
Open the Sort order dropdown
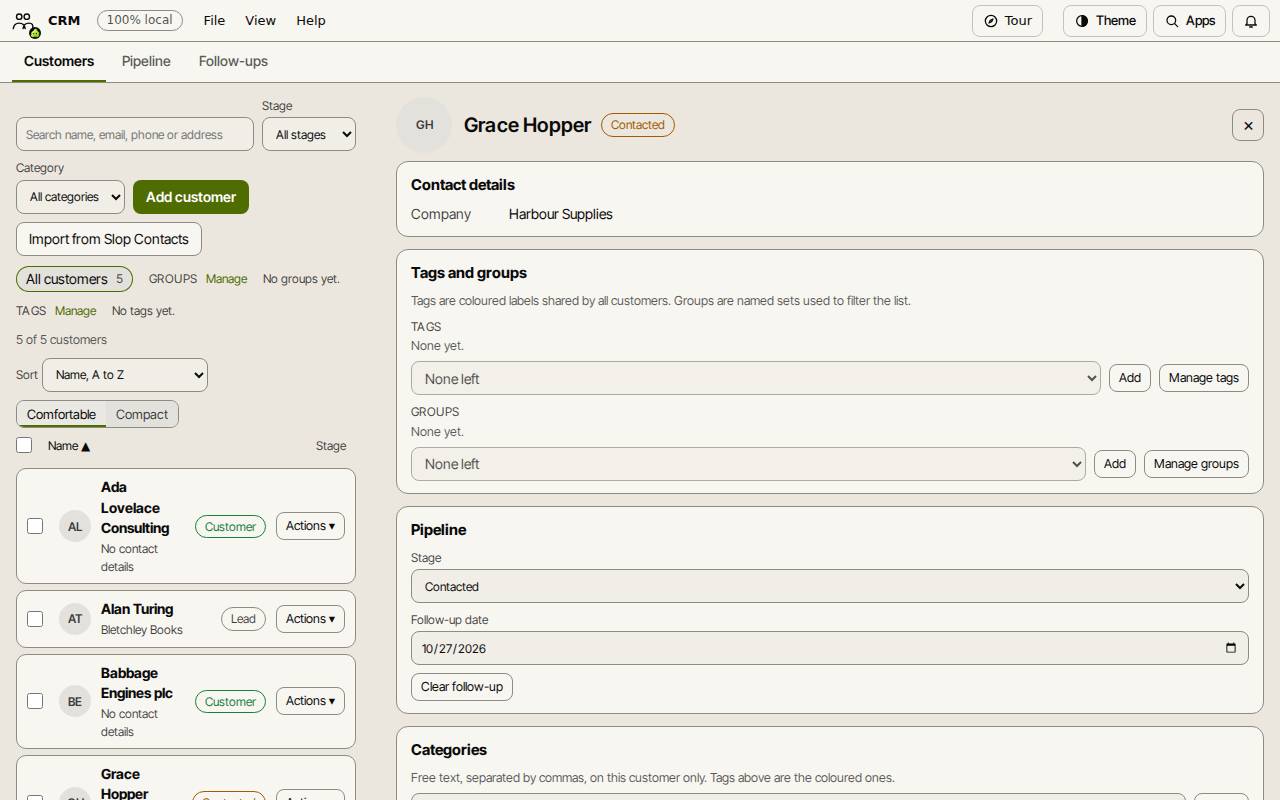[x=125, y=375]
